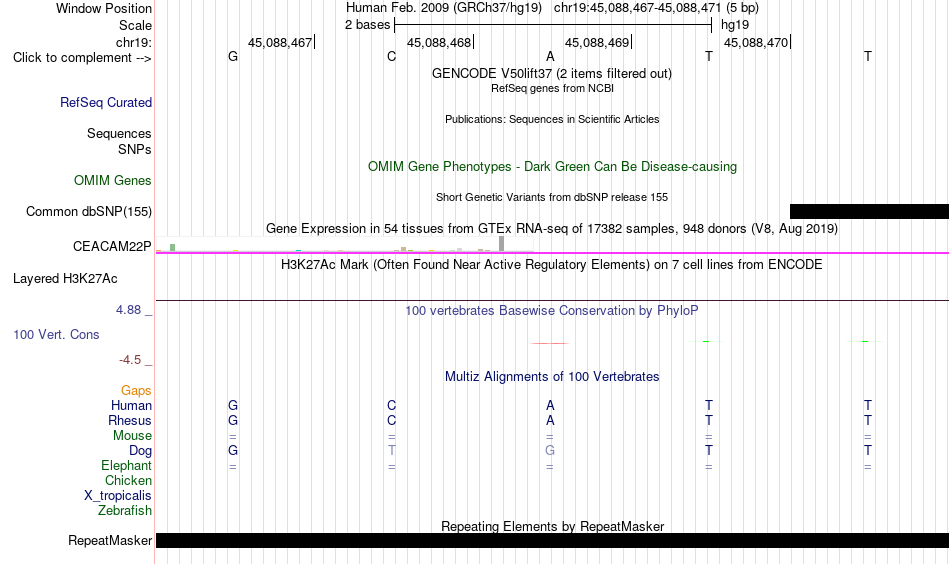This screenshot has height=564, width=950.
Task: Click the chr19: ruler label
Action: click(x=134, y=42)
